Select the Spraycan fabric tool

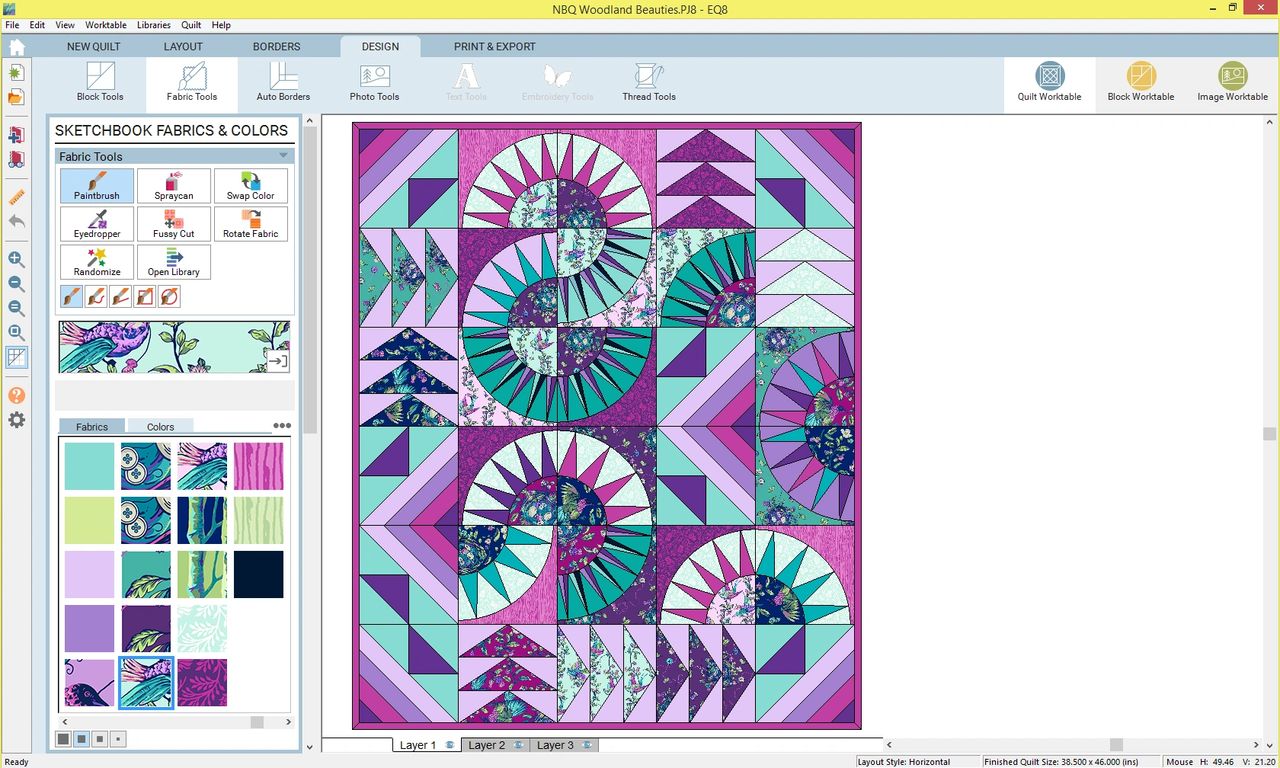click(x=174, y=186)
